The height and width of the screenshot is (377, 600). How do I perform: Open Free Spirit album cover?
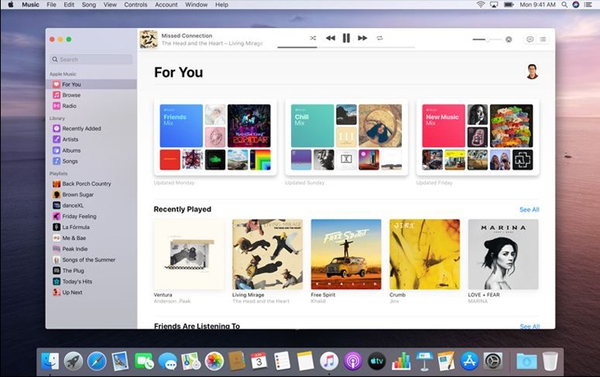(346, 254)
